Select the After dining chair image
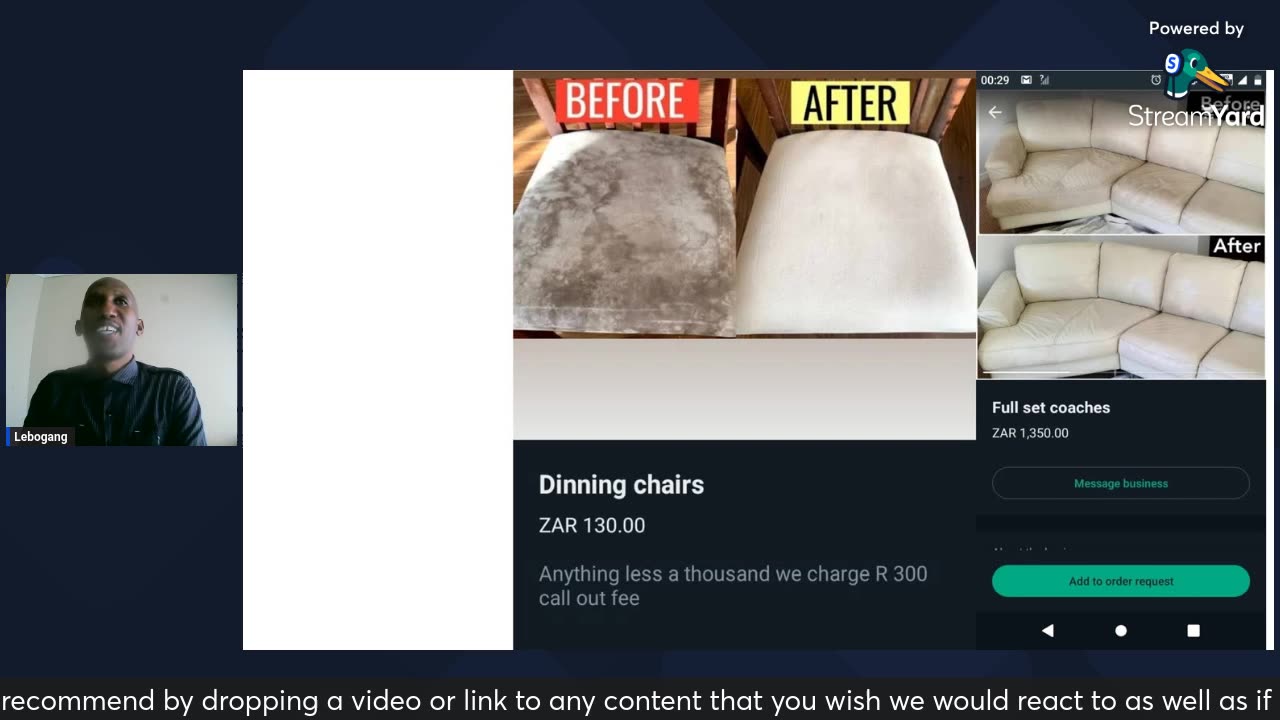 pos(856,207)
